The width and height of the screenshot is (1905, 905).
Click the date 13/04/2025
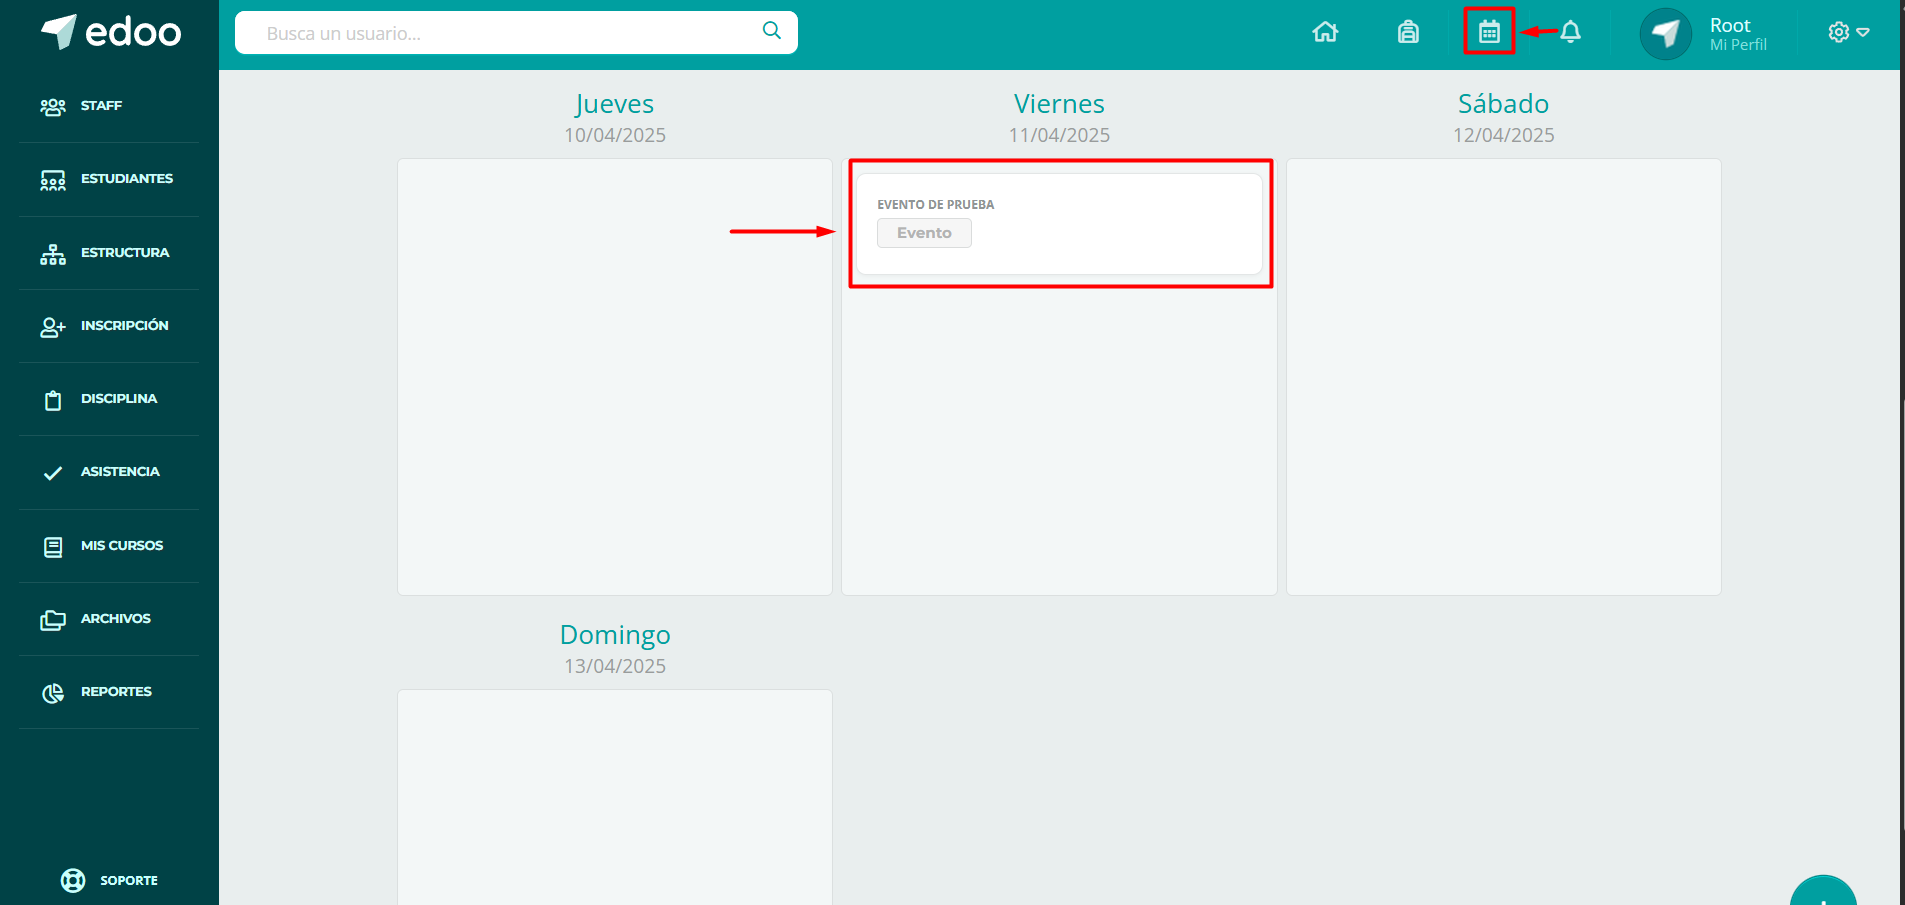(615, 666)
